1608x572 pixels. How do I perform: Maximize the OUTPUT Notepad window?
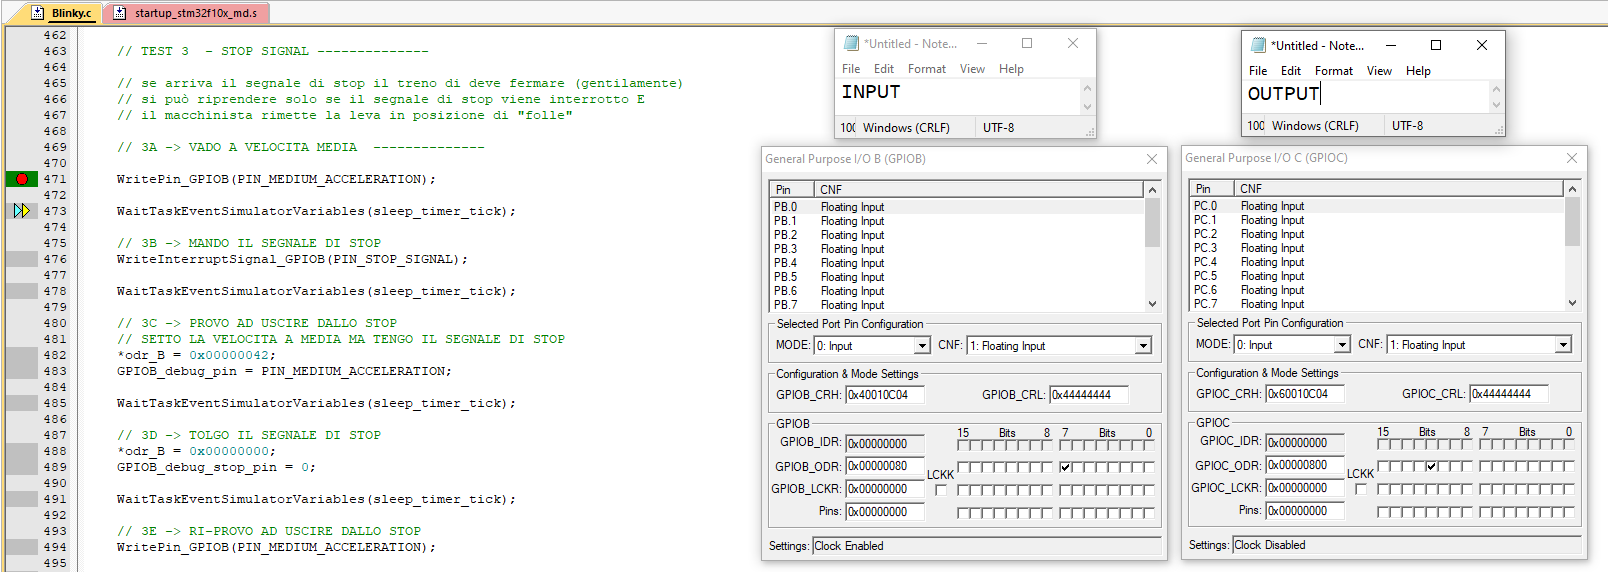click(x=1436, y=45)
